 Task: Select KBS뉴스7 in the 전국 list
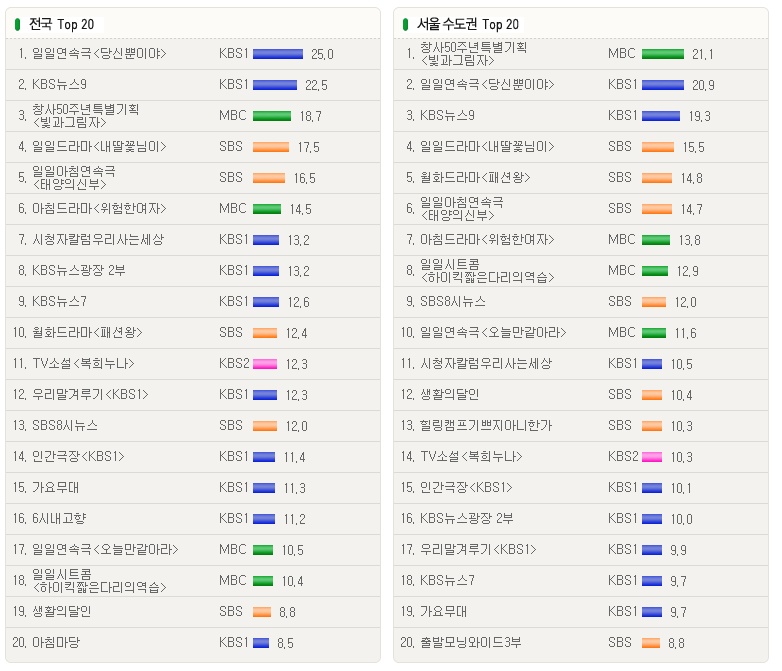click(59, 301)
